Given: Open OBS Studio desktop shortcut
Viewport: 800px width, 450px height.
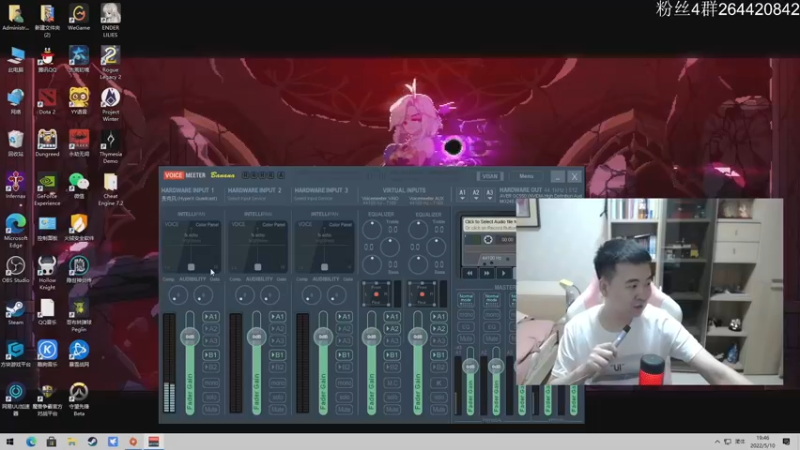Looking at the screenshot, I should point(15,270).
